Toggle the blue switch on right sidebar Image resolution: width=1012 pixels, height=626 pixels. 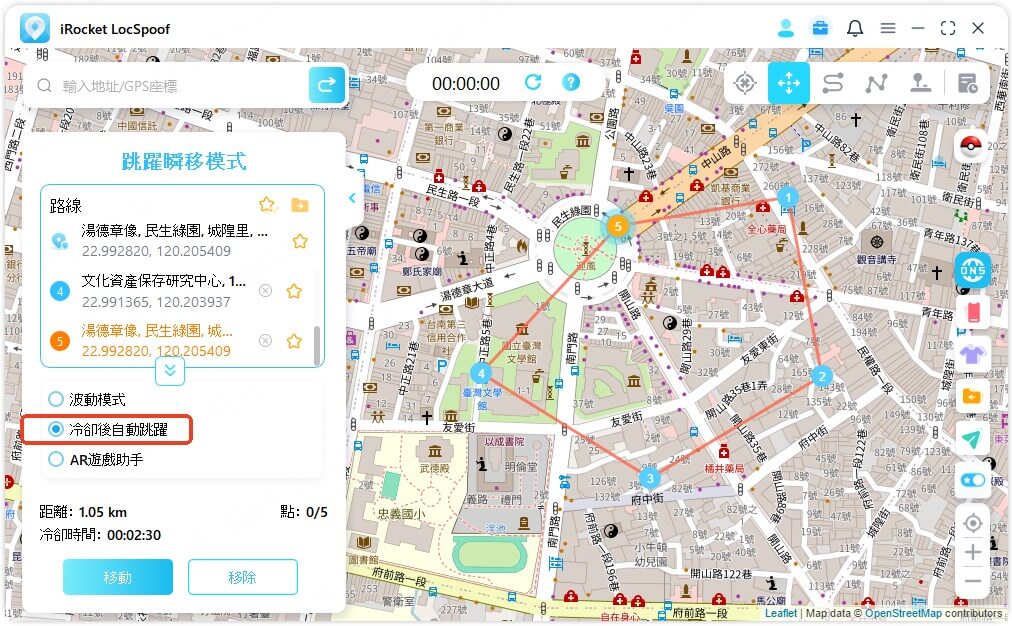(973, 480)
